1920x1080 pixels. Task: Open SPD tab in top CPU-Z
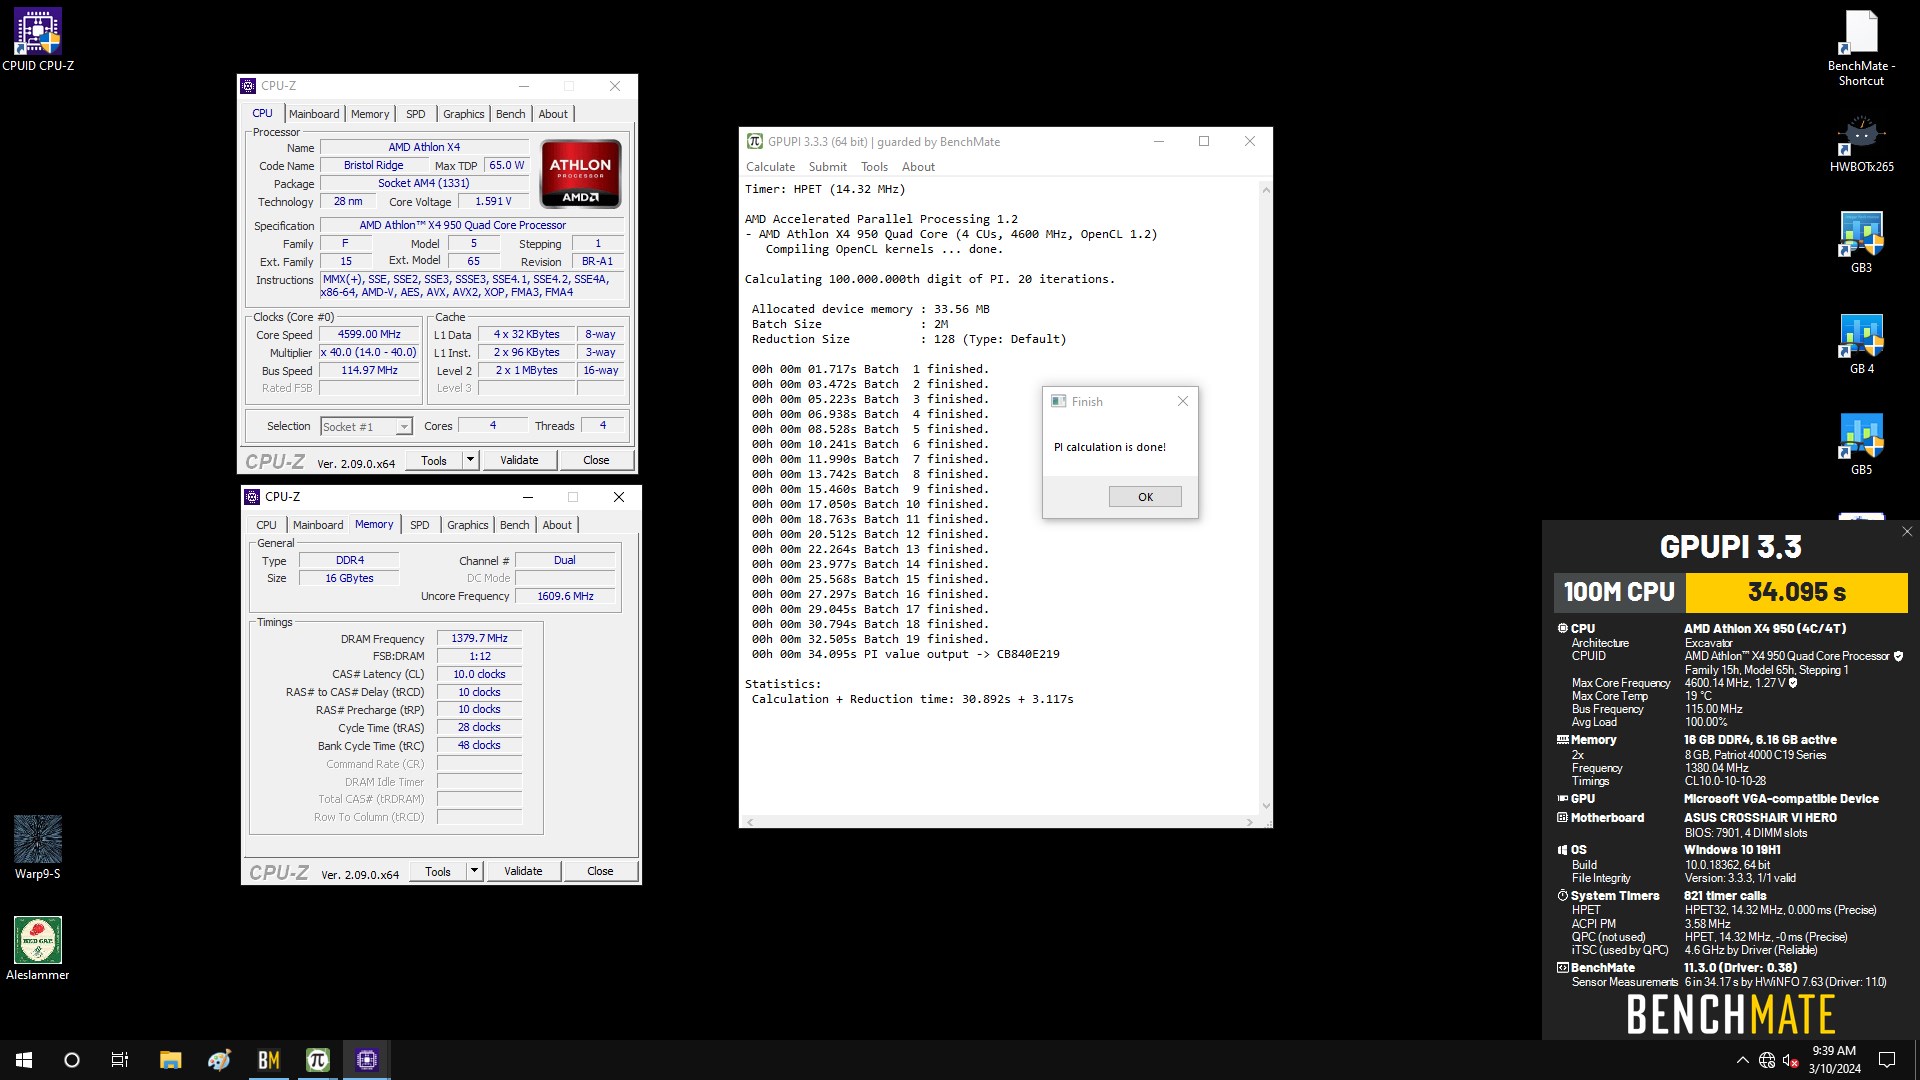point(416,114)
